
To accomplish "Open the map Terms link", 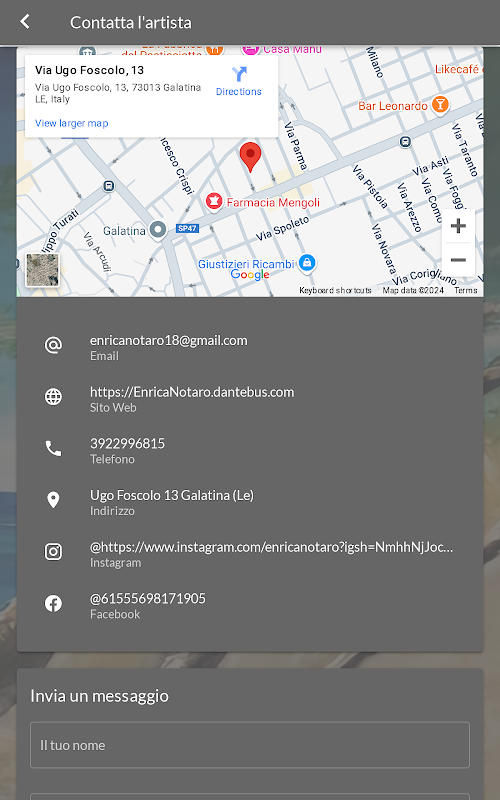I will click(466, 290).
